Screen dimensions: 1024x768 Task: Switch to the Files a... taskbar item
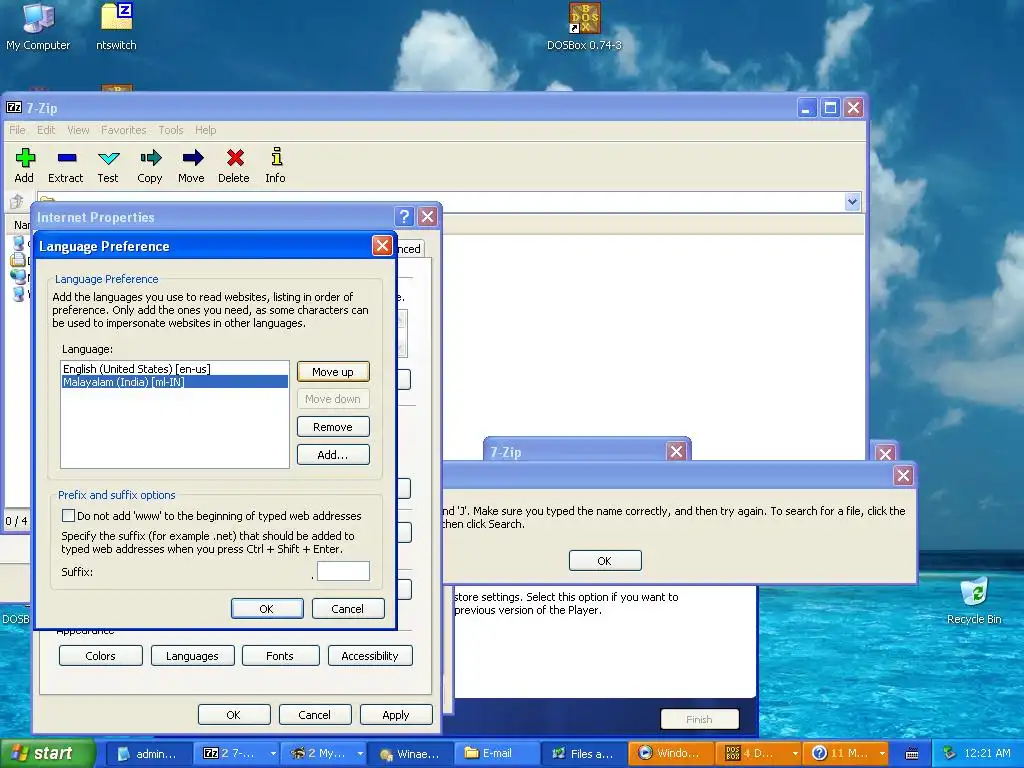(x=584, y=754)
